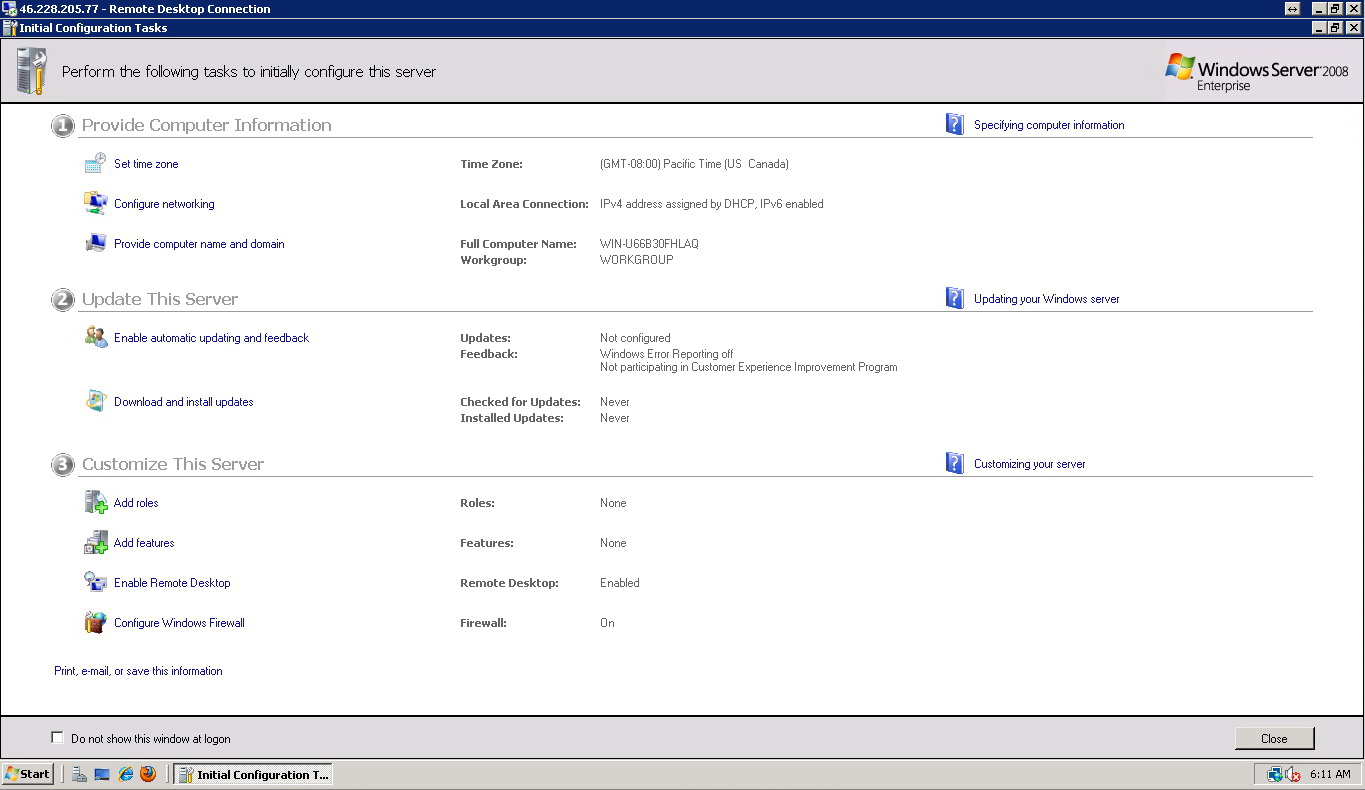
Task: Click the Remote Desktop connection bar pin icon
Action: coord(1293,8)
